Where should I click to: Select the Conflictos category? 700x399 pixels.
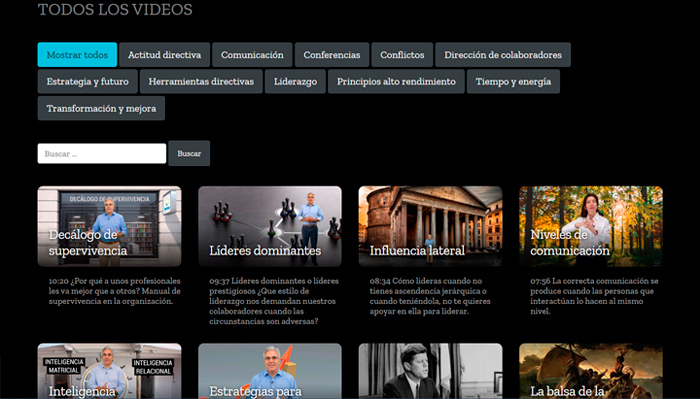(402, 55)
